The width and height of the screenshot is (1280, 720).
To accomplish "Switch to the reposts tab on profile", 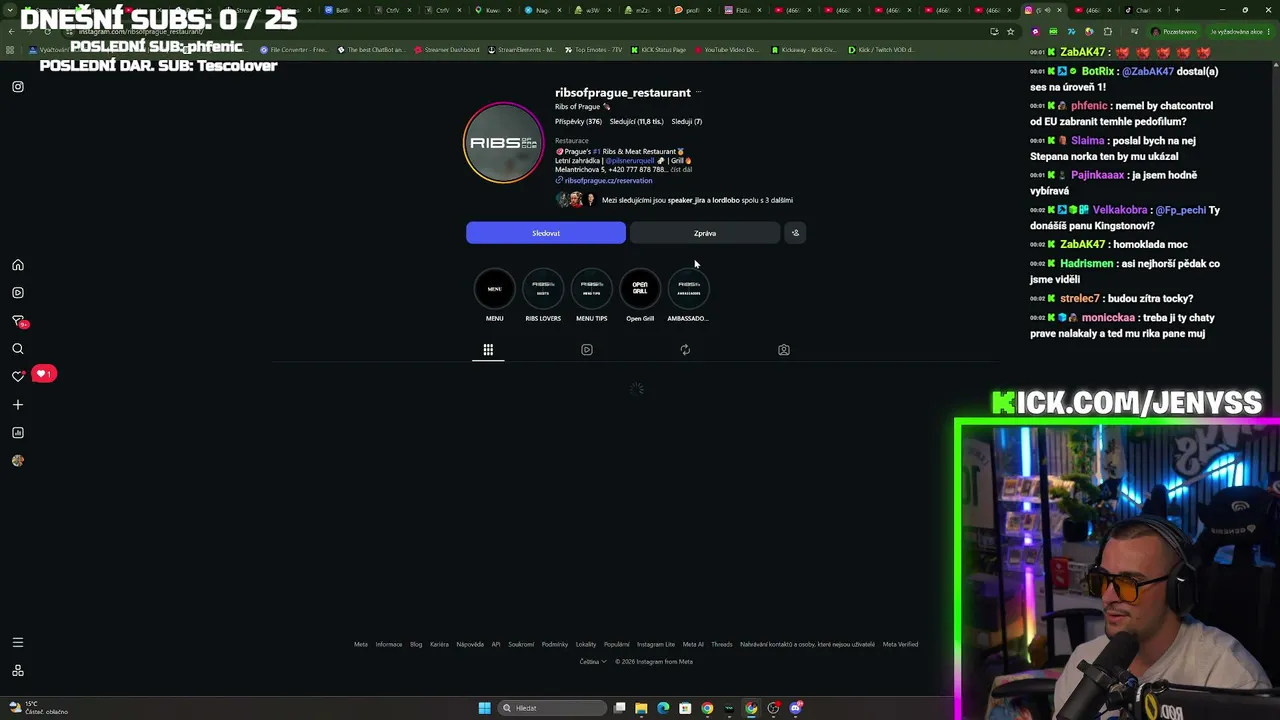I will click(x=685, y=350).
